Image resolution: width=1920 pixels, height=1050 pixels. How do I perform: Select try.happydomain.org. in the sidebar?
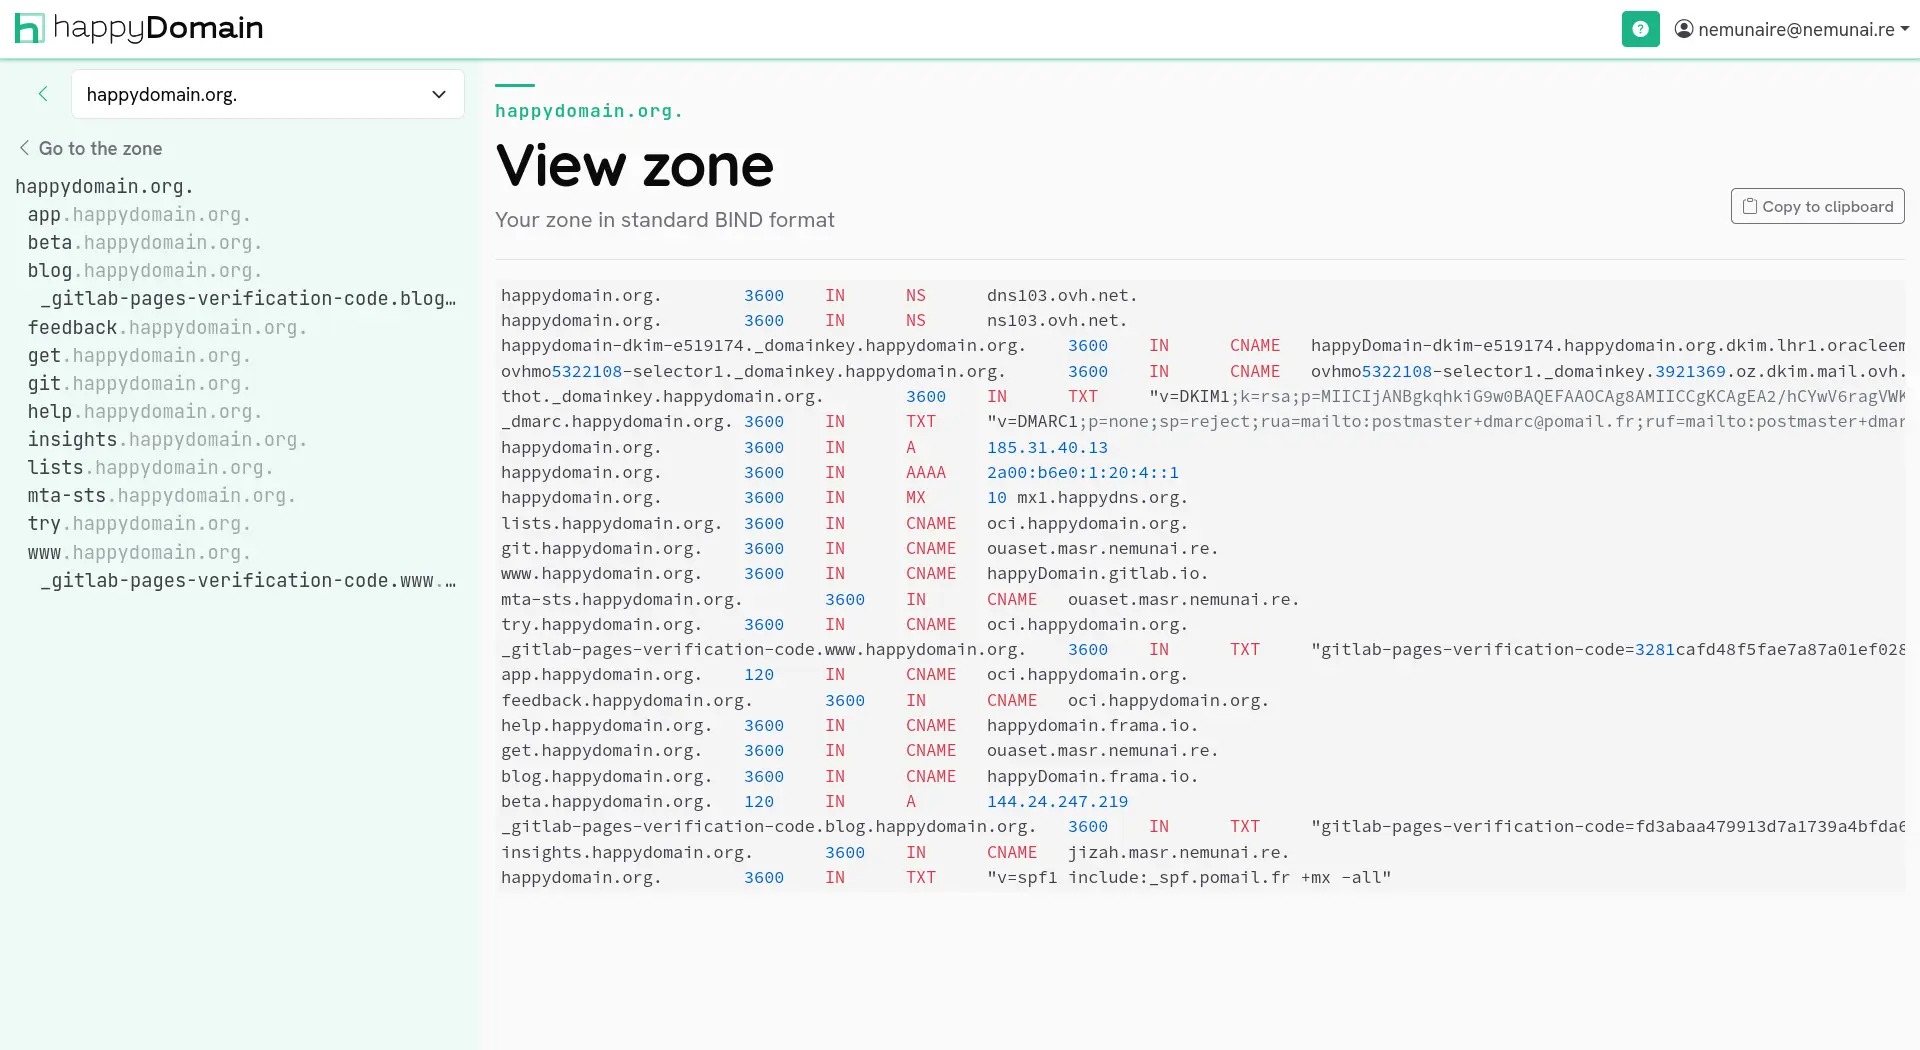pos(139,523)
